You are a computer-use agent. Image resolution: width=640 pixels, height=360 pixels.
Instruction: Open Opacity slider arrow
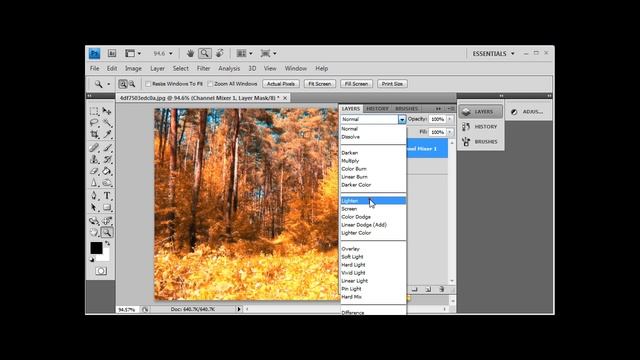(450, 119)
